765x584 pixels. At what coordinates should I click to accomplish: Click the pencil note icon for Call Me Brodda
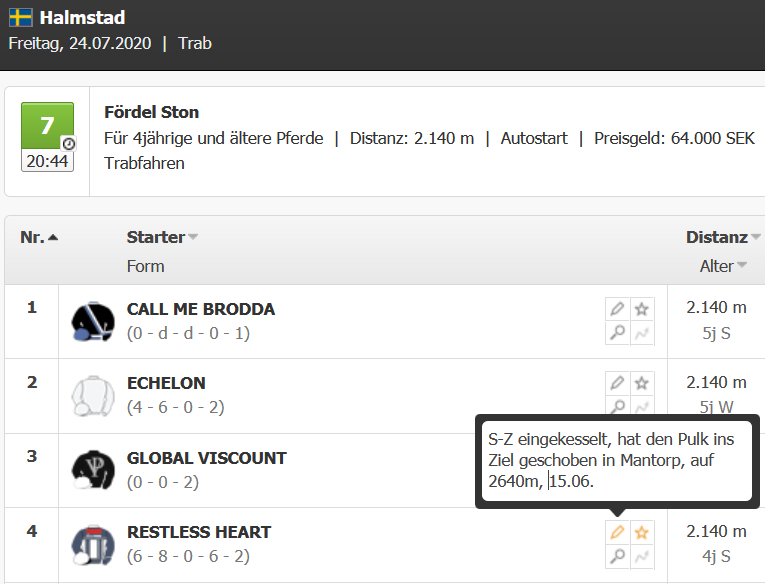click(x=617, y=309)
